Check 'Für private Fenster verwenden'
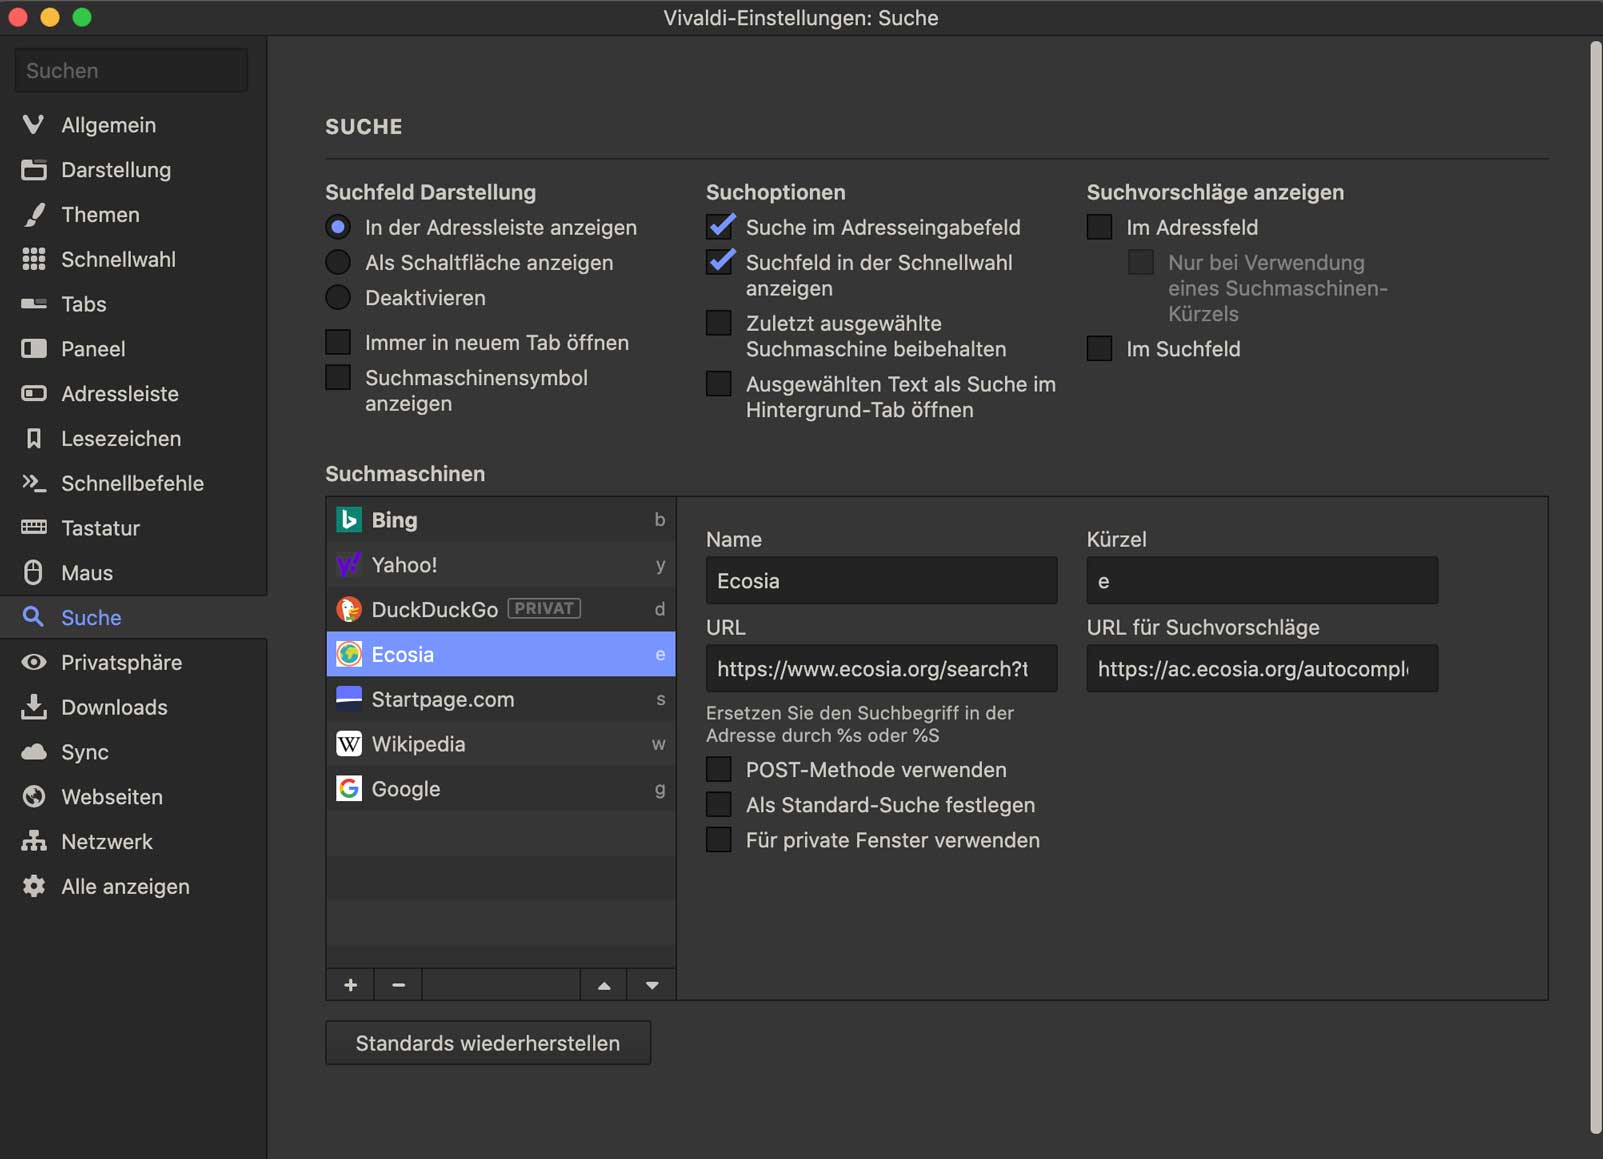The width and height of the screenshot is (1603, 1159). (719, 840)
